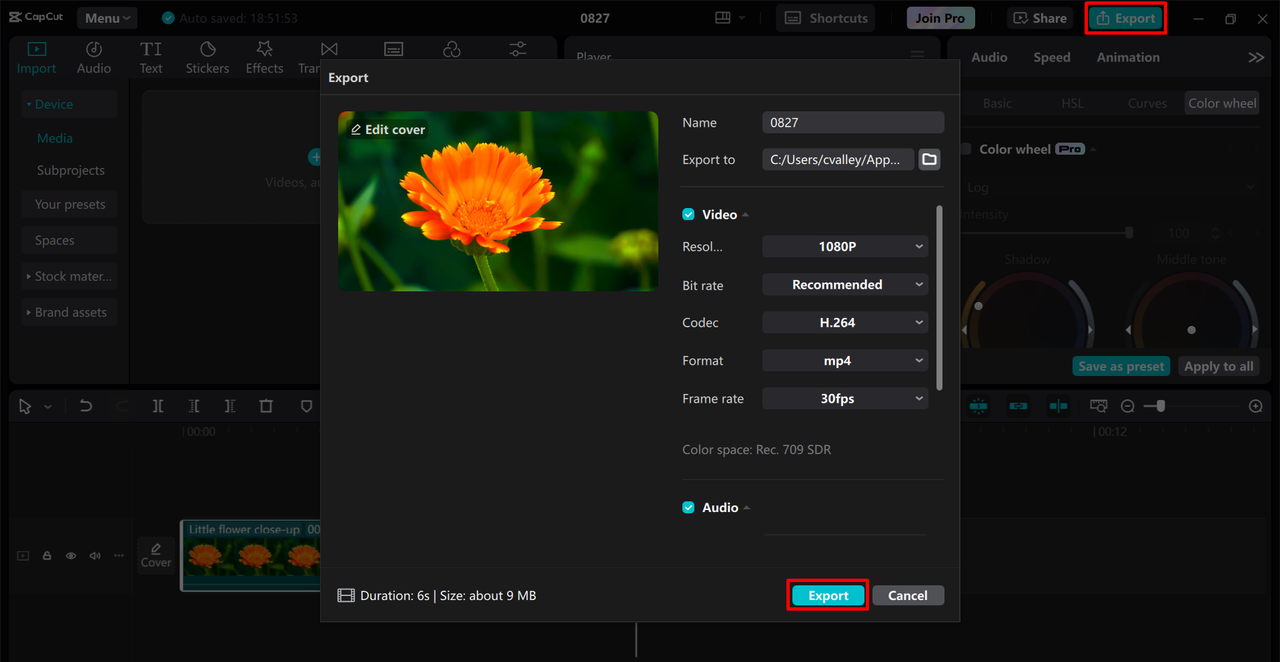This screenshot has height=662, width=1280.
Task: Add a marker with the shield icon
Action: 307,406
